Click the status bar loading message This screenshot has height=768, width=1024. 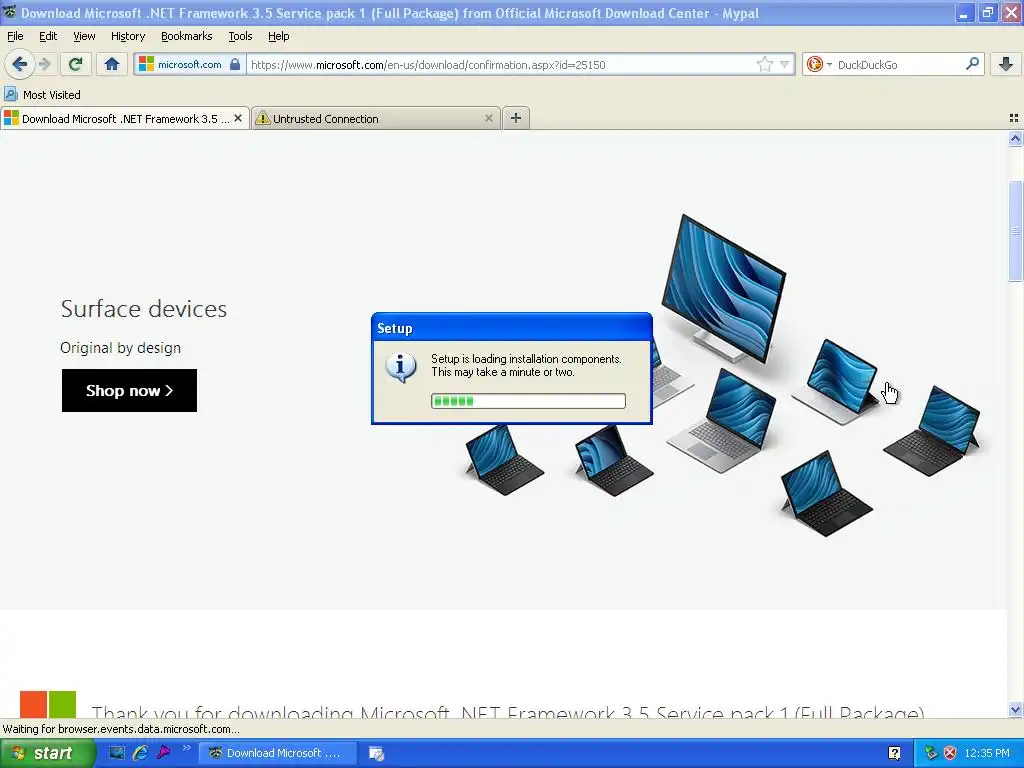pyautogui.click(x=121, y=729)
